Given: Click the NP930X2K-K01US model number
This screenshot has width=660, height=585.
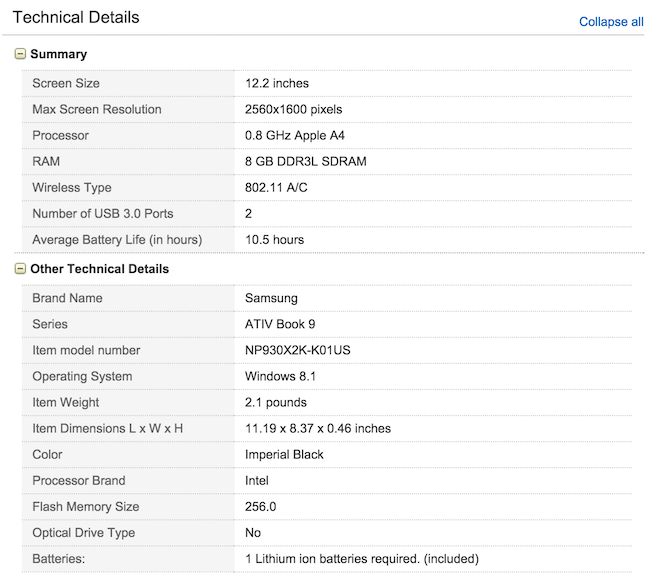Looking at the screenshot, I should point(298,350).
